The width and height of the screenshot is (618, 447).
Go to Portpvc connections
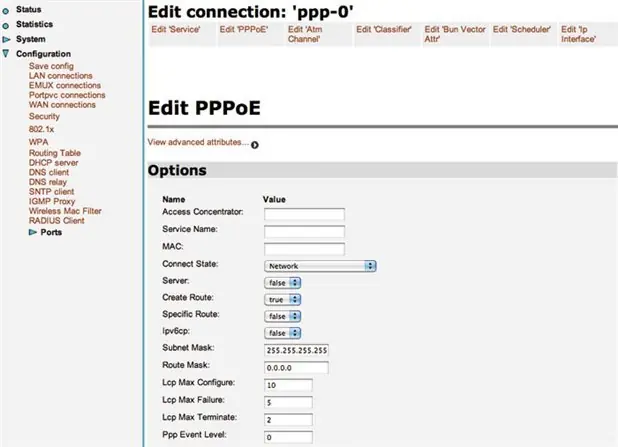tap(67, 95)
